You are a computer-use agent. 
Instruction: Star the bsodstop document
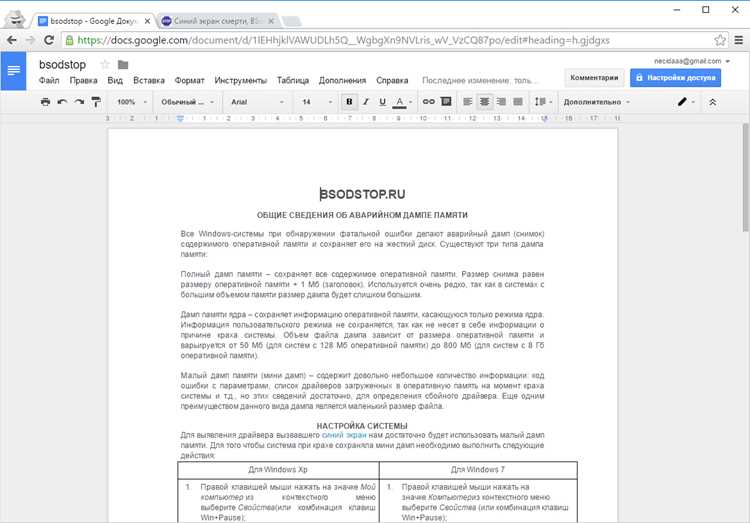tap(105, 64)
